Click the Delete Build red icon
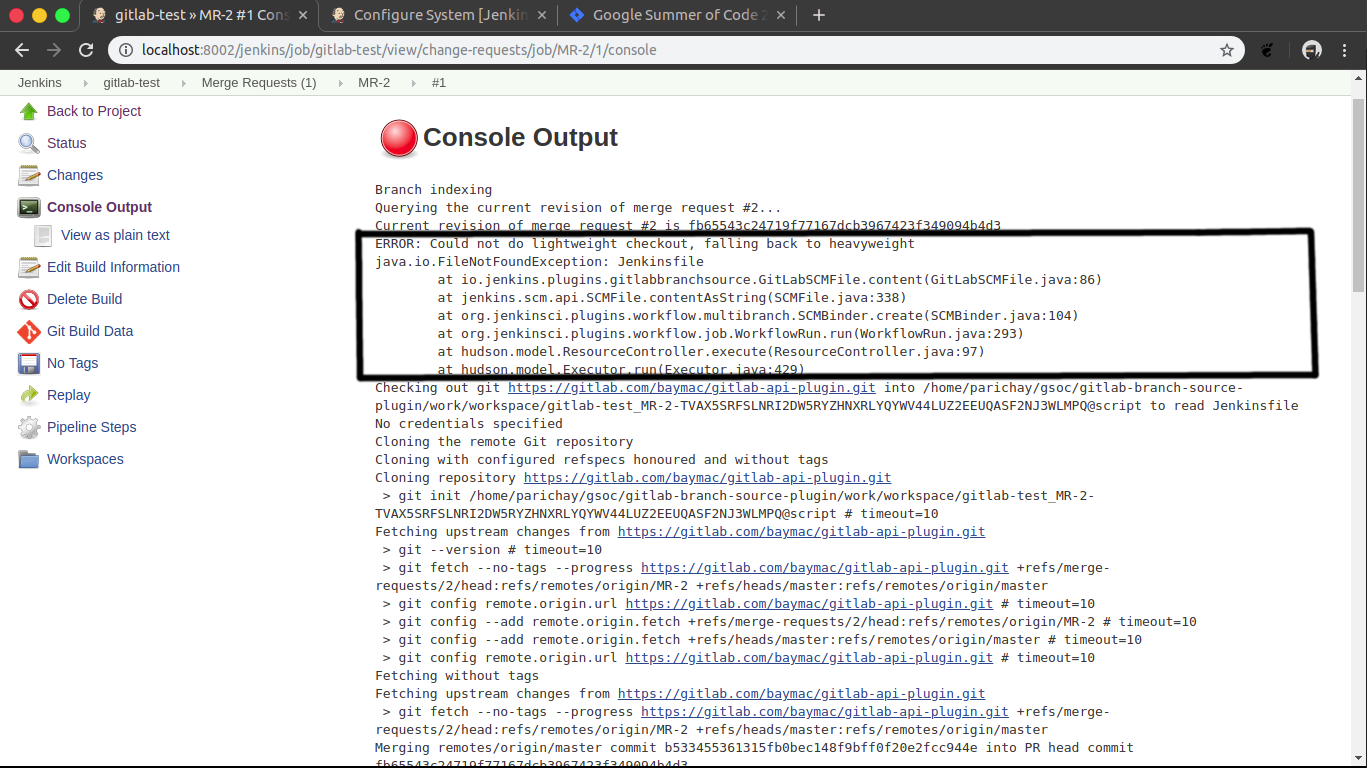This screenshot has height=768, width=1367. pyautogui.click(x=29, y=299)
